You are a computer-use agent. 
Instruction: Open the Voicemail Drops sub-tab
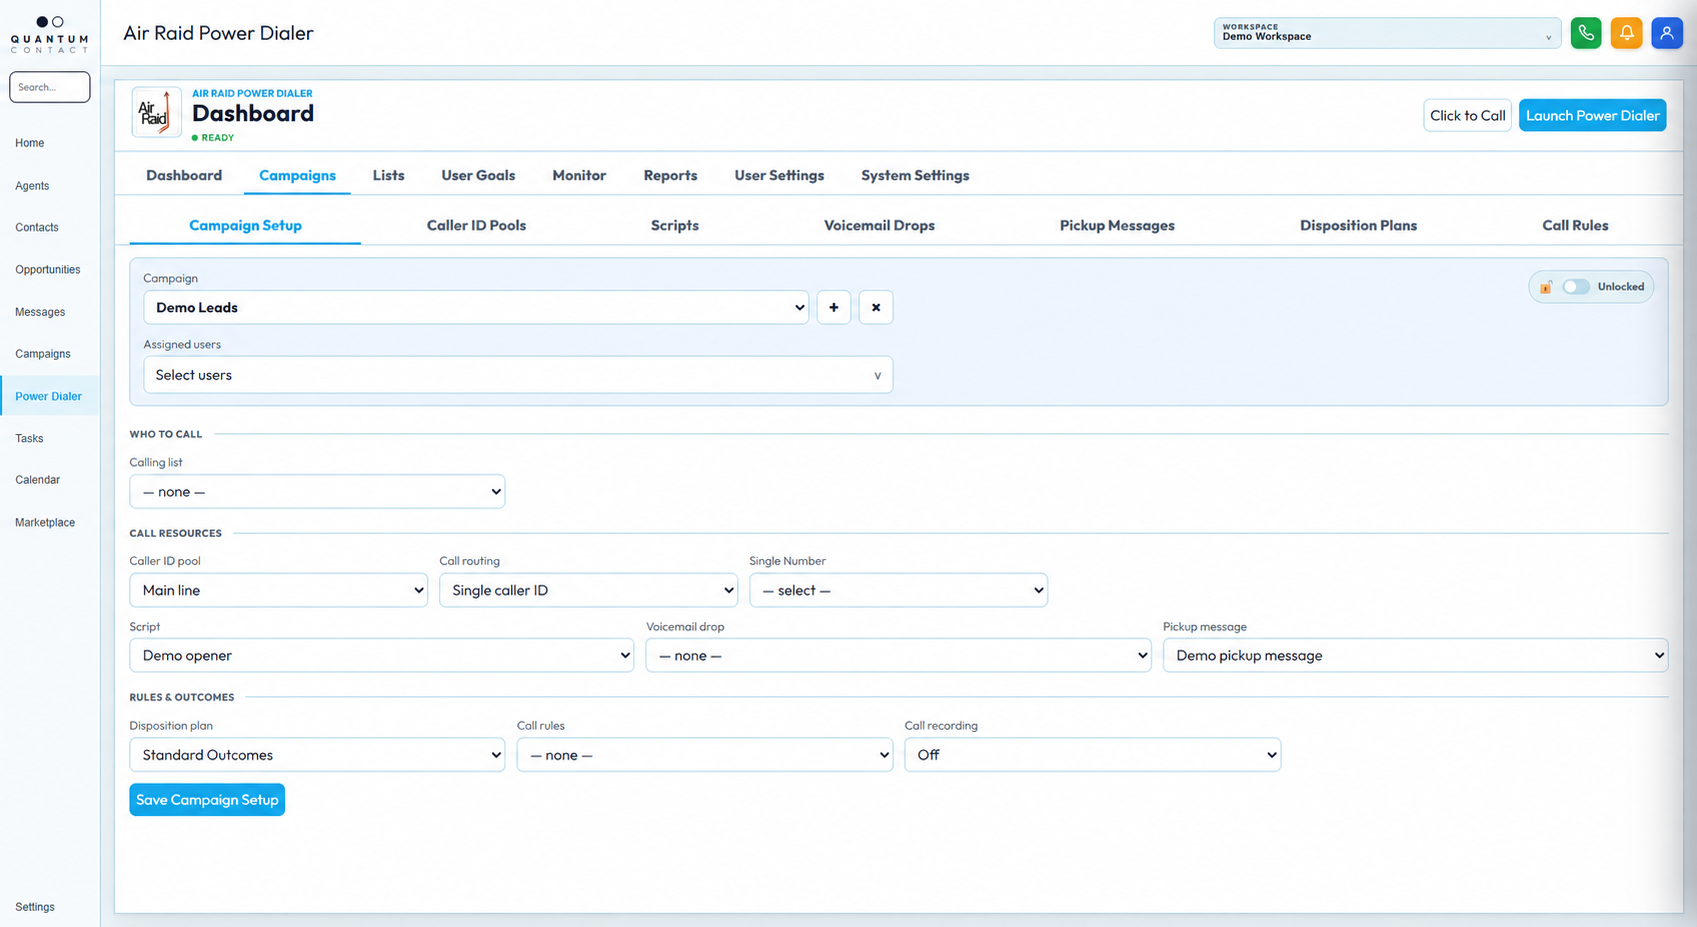[879, 225]
